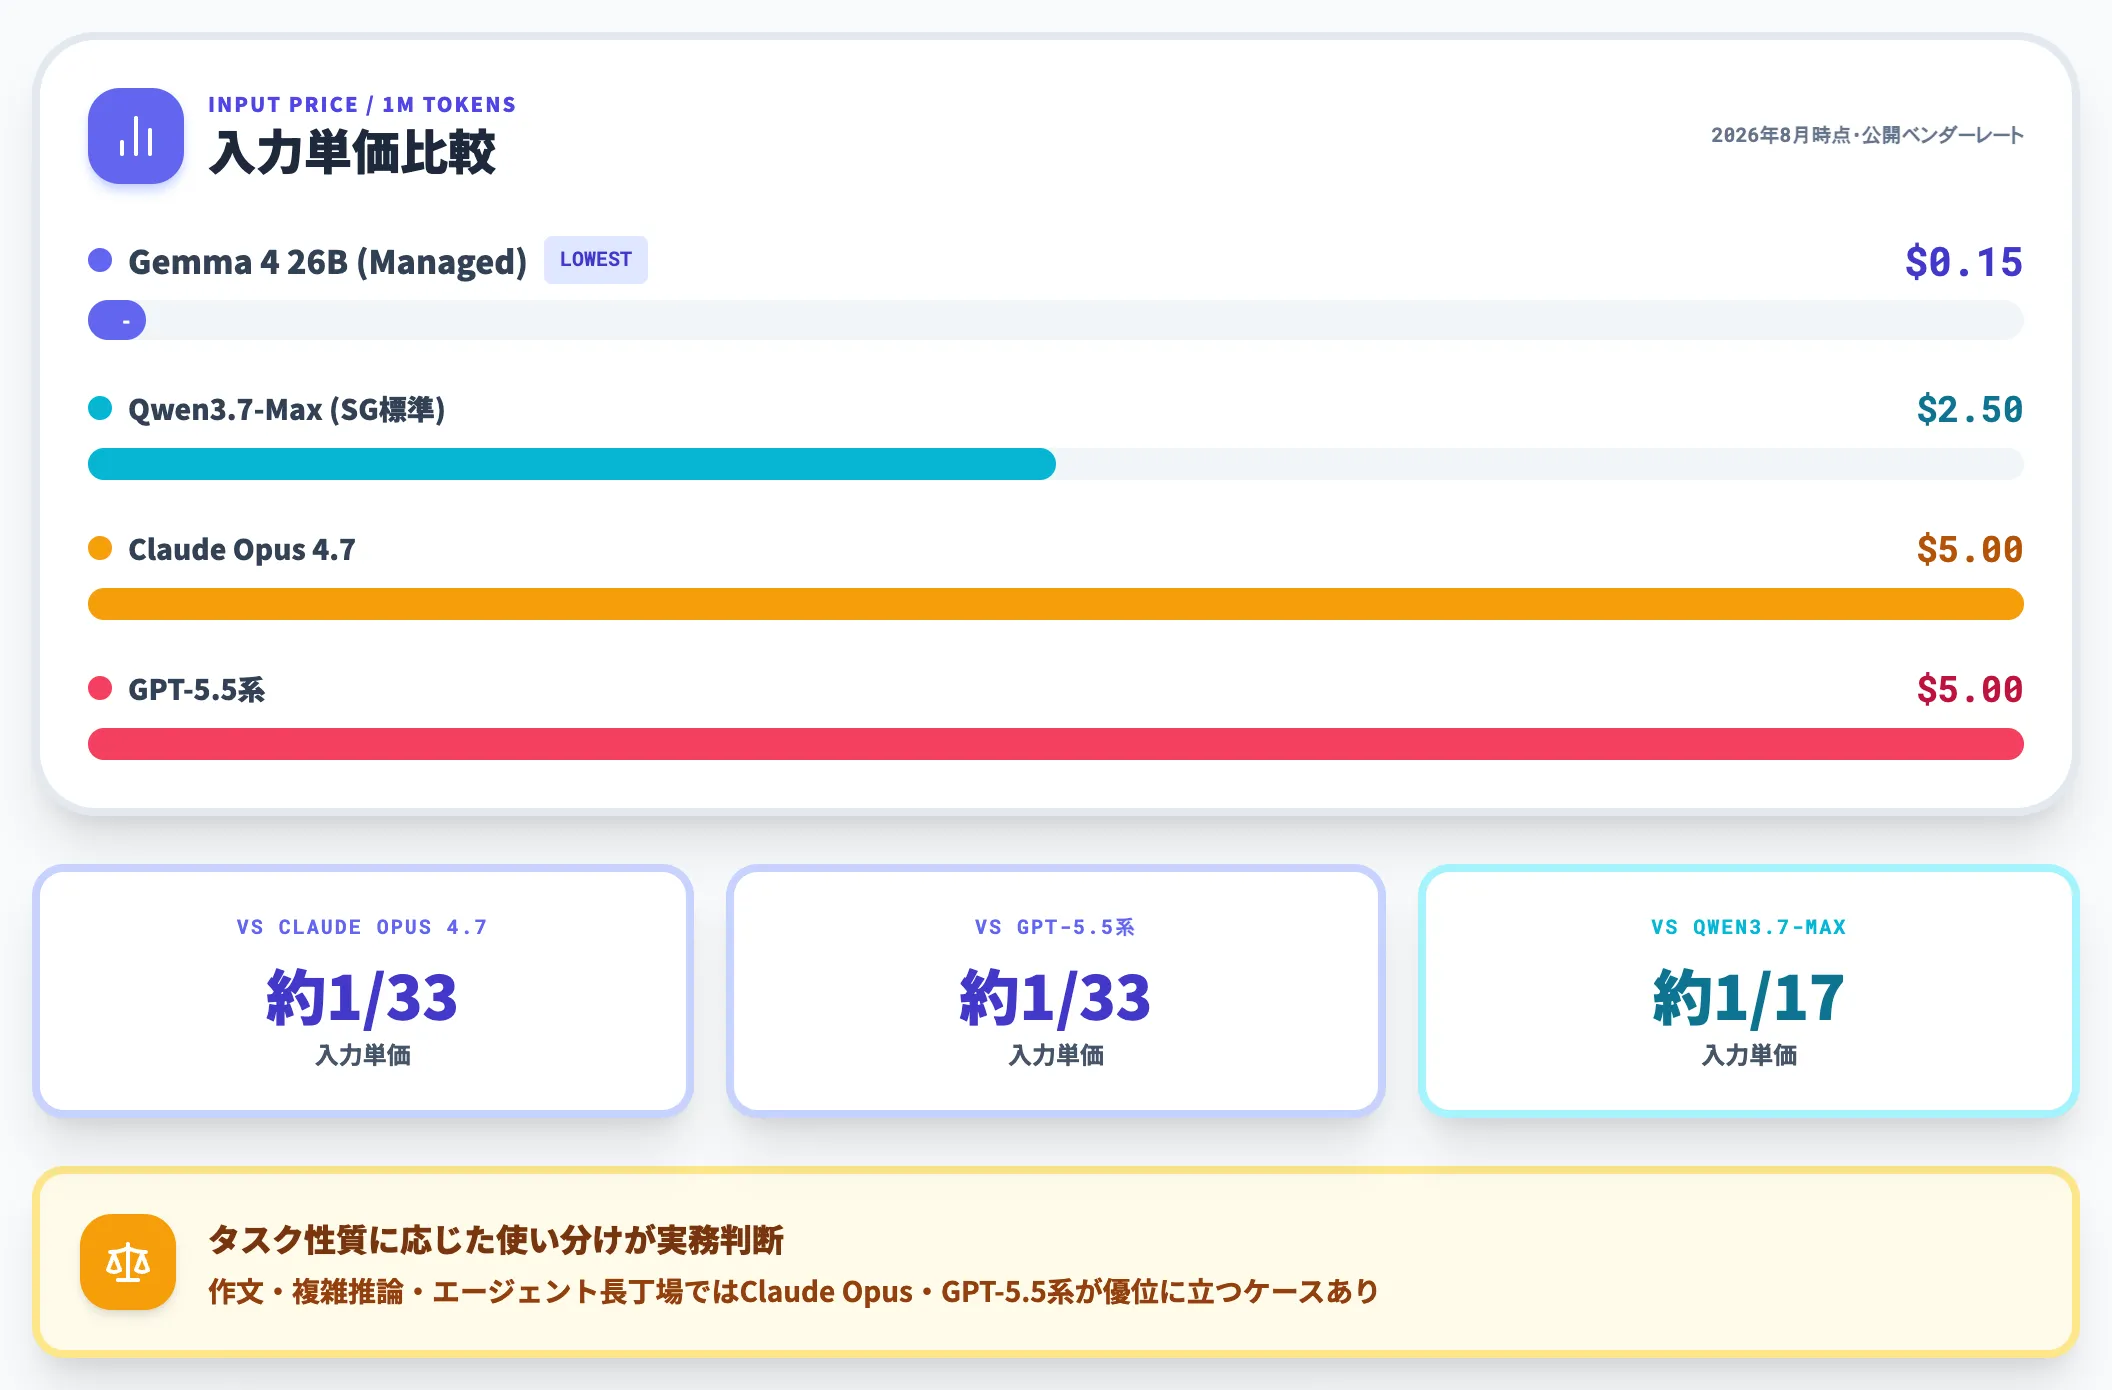2112x1390 pixels.
Task: Click the '入力単価比較' heading
Action: coord(352,153)
